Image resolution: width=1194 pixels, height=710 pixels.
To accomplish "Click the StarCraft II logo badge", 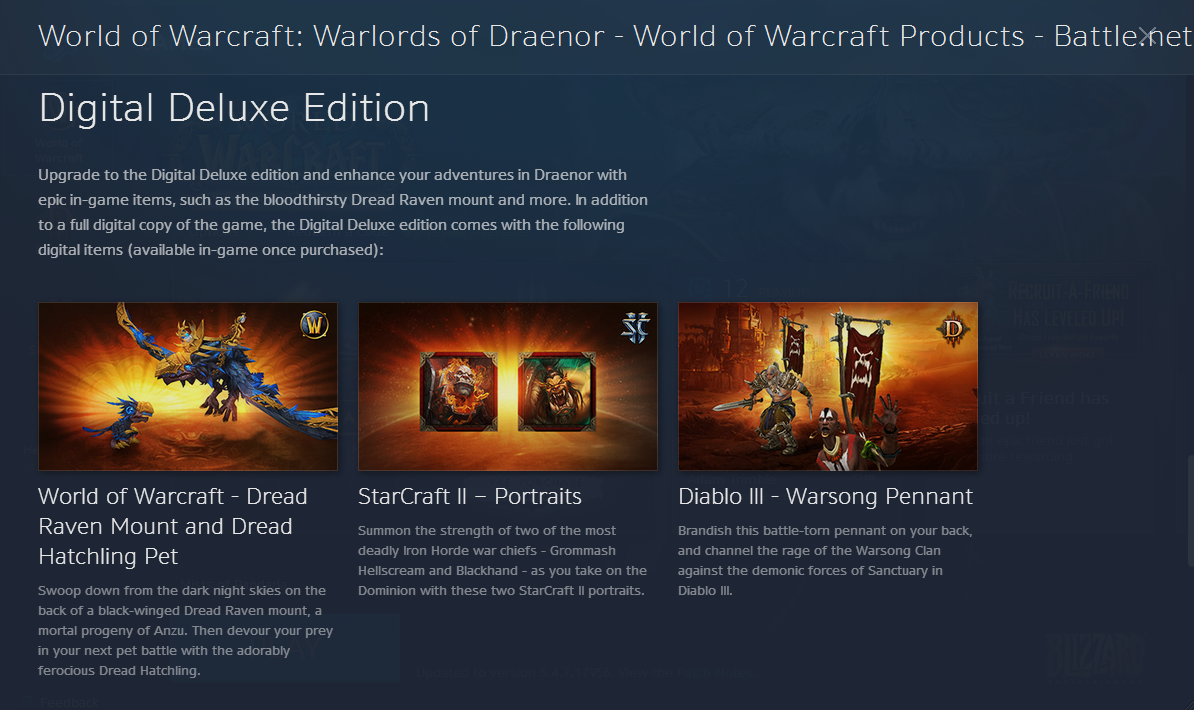I will point(635,328).
